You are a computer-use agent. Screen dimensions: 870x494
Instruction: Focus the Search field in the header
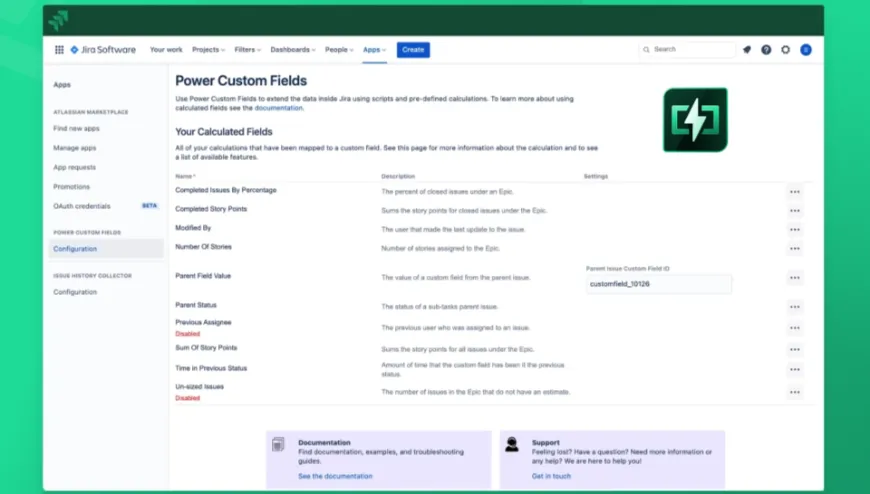point(687,49)
